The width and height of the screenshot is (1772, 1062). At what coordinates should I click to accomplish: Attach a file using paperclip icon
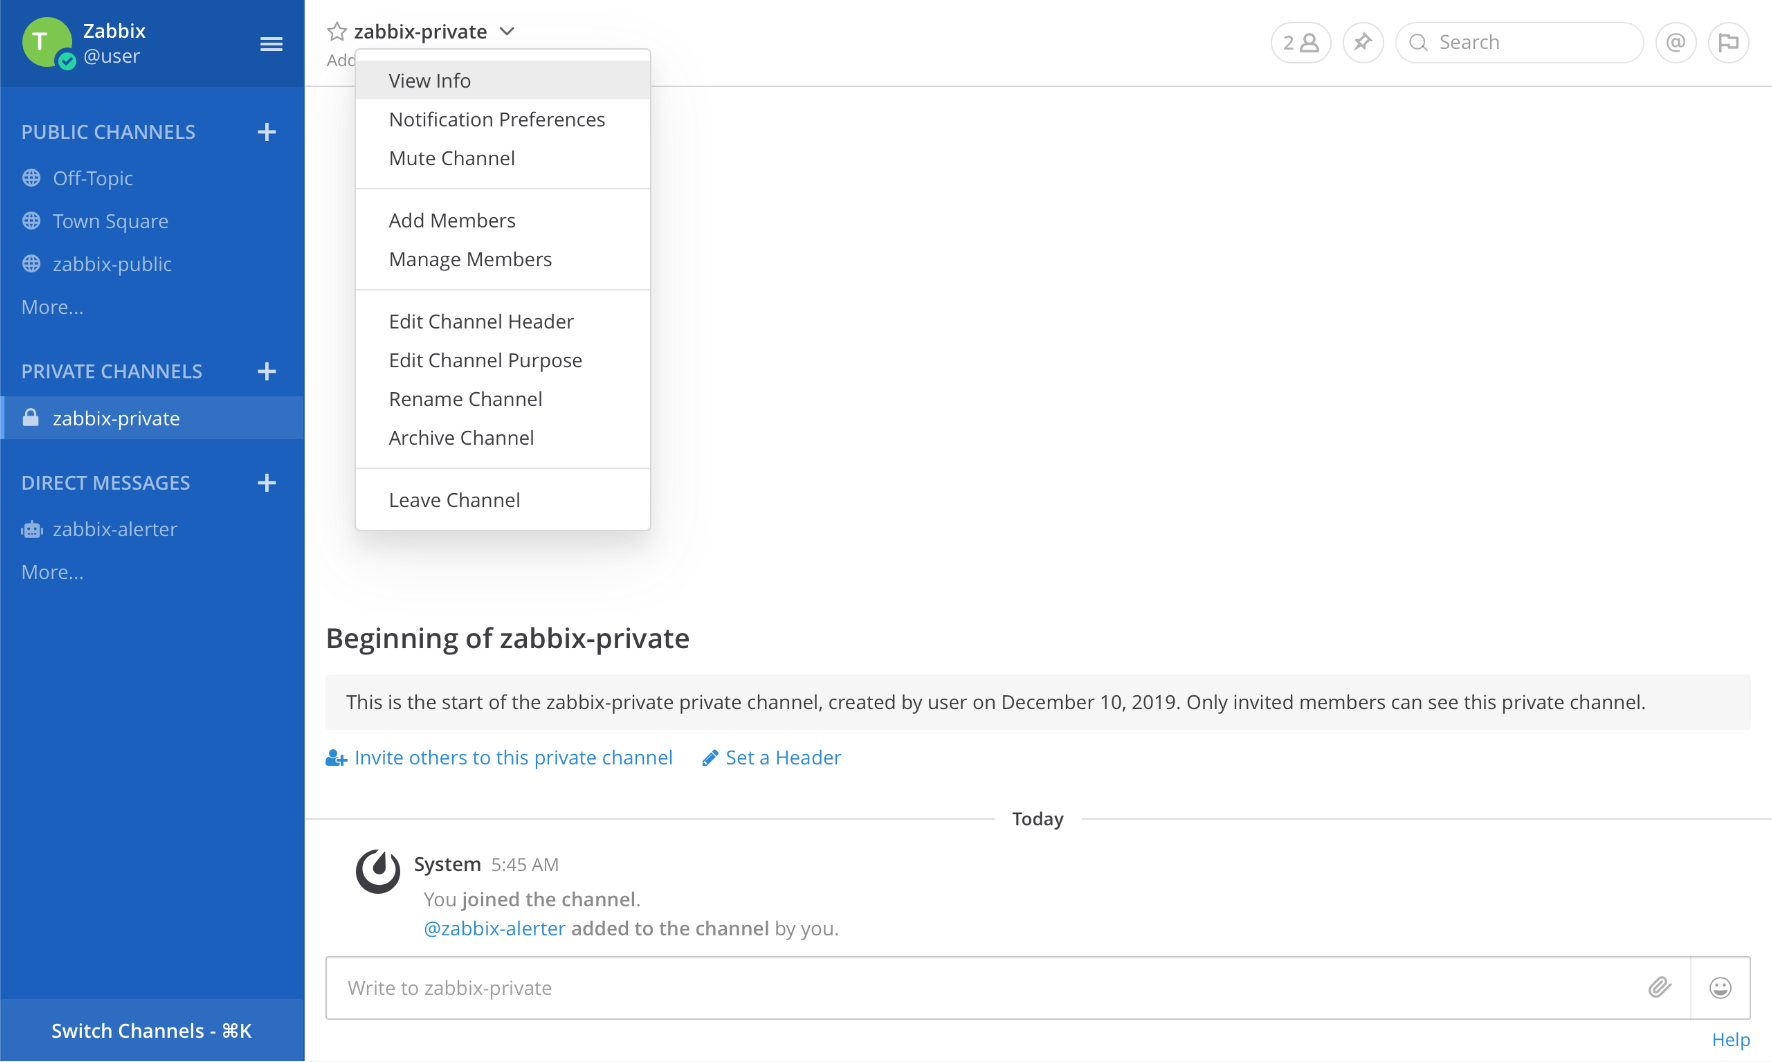tap(1659, 988)
